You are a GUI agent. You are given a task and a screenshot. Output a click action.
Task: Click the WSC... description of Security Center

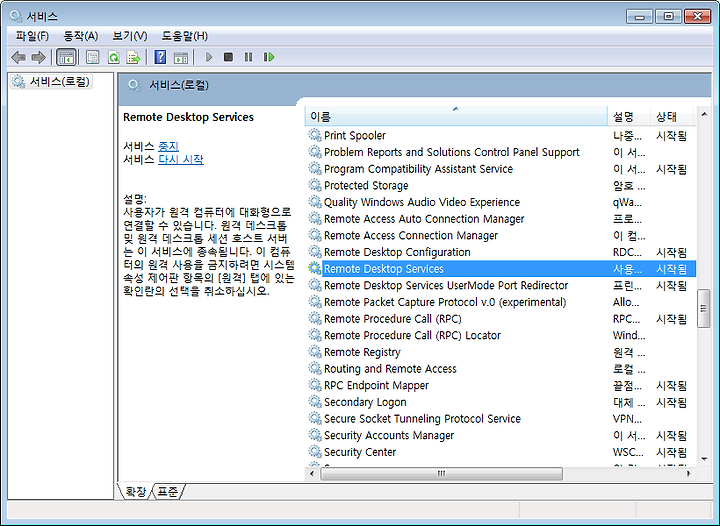pyautogui.click(x=628, y=452)
